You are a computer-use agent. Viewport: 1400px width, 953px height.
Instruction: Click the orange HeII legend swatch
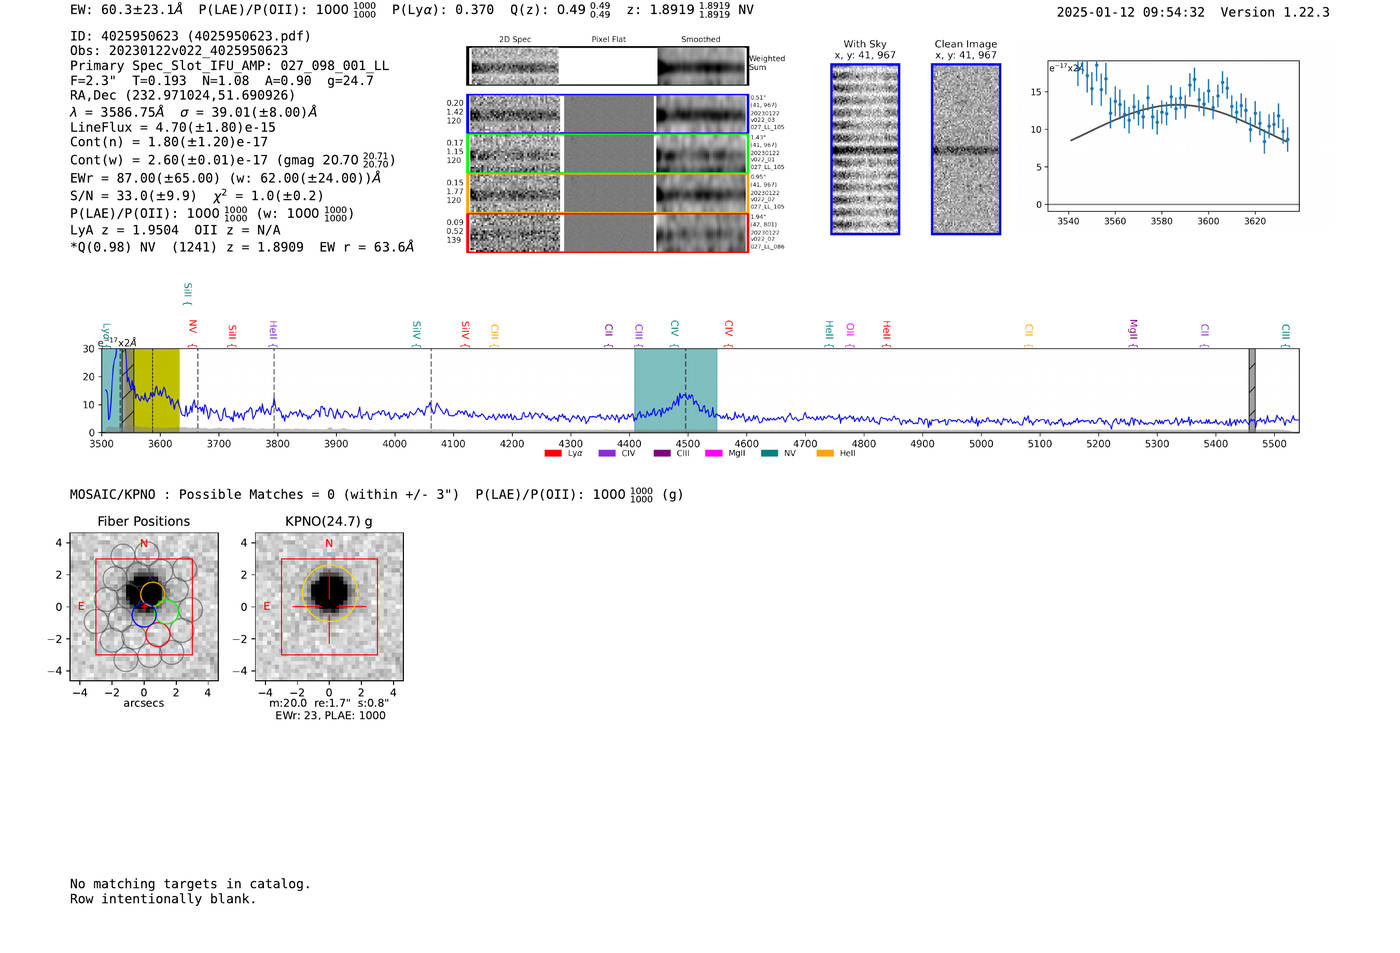tap(825, 454)
